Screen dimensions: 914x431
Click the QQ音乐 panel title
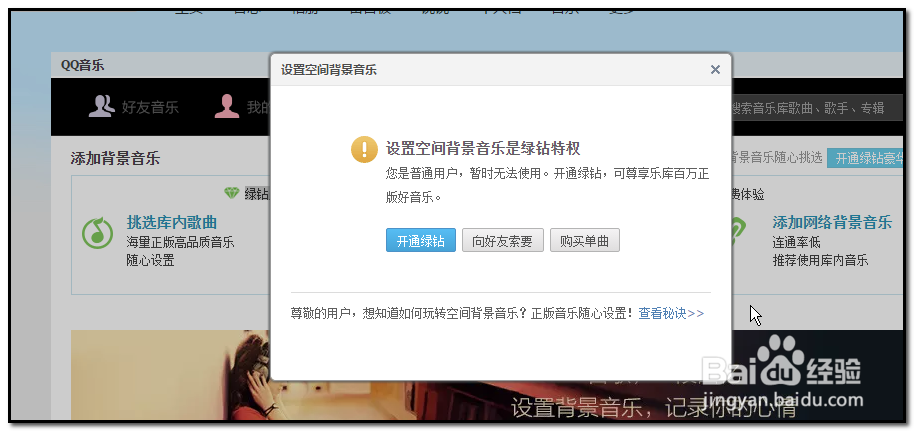(82, 65)
